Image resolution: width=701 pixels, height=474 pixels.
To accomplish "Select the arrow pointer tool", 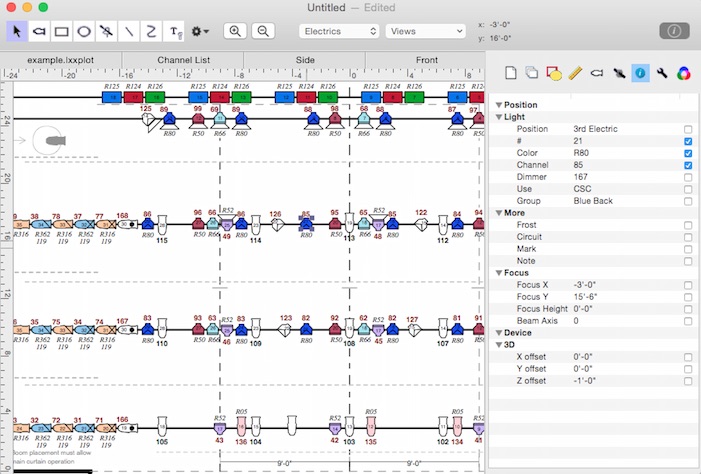I will point(17,31).
